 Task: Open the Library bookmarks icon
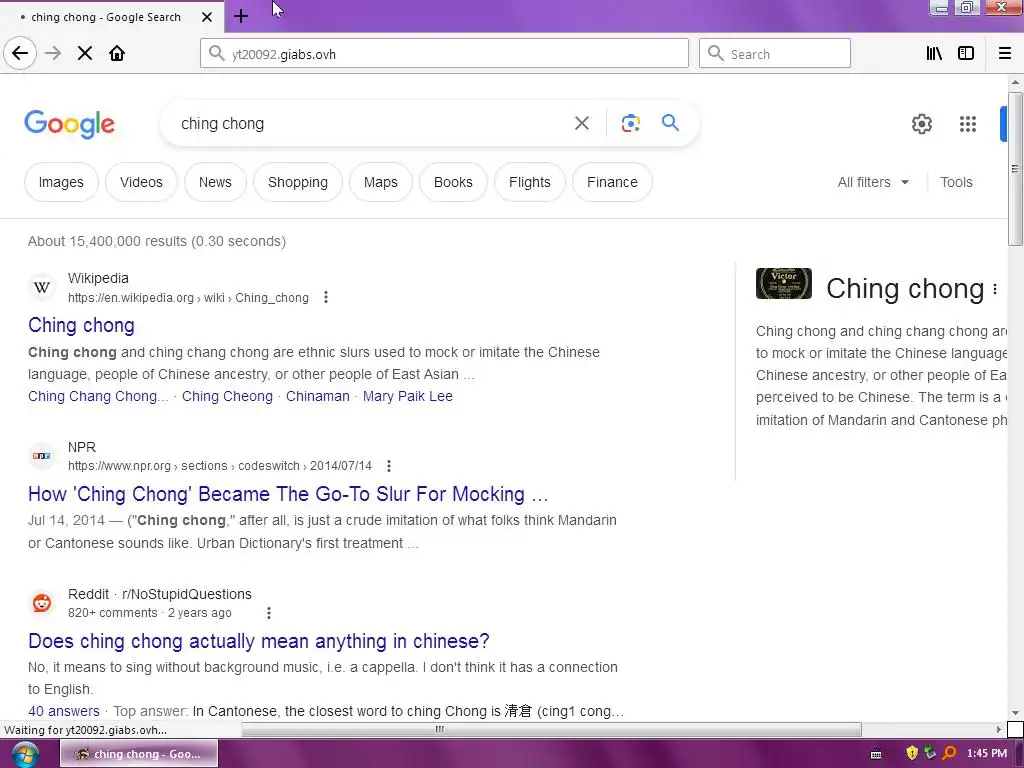[x=934, y=54]
